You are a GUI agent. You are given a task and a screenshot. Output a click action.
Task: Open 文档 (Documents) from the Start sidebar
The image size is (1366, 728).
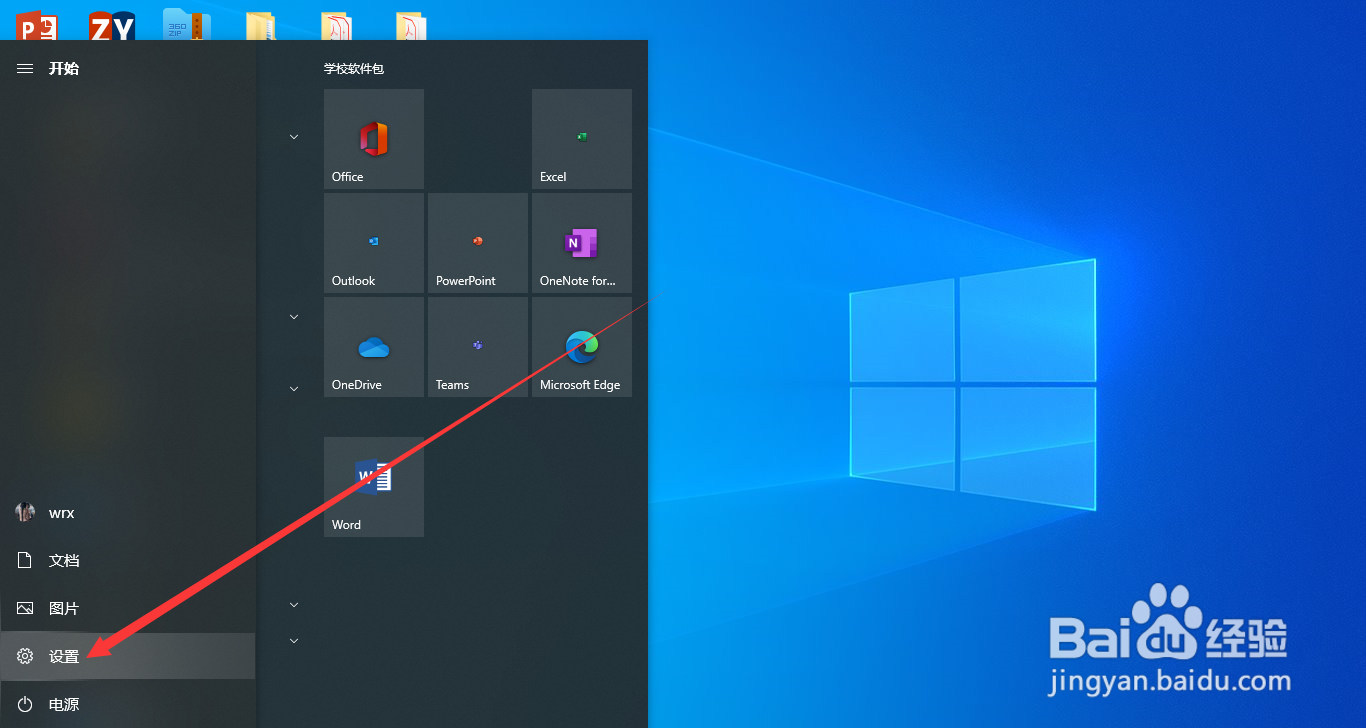tap(128, 560)
